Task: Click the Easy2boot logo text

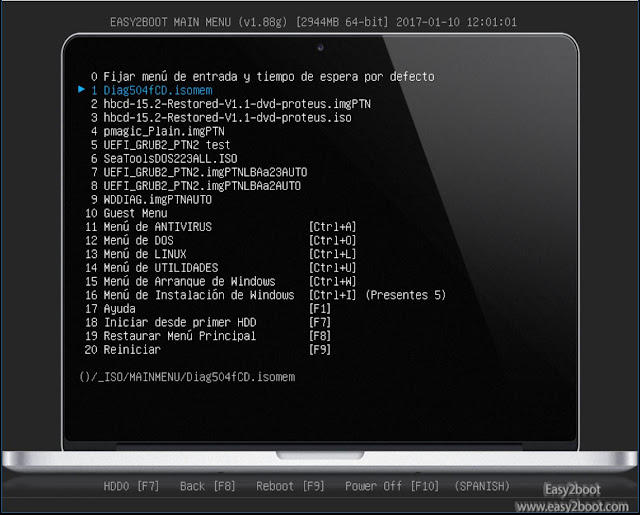Action: pyautogui.click(x=572, y=489)
